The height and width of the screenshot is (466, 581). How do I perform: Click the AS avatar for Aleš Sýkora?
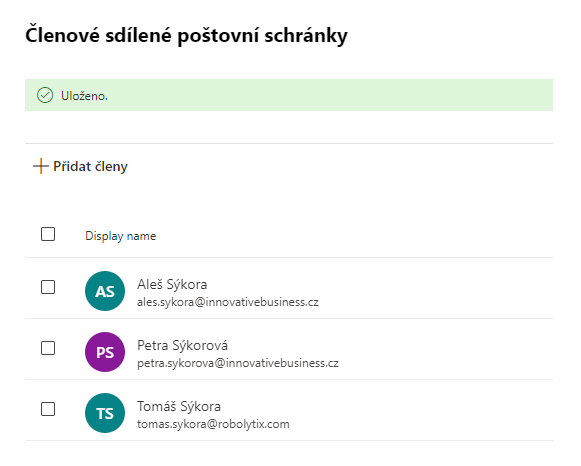(105, 291)
